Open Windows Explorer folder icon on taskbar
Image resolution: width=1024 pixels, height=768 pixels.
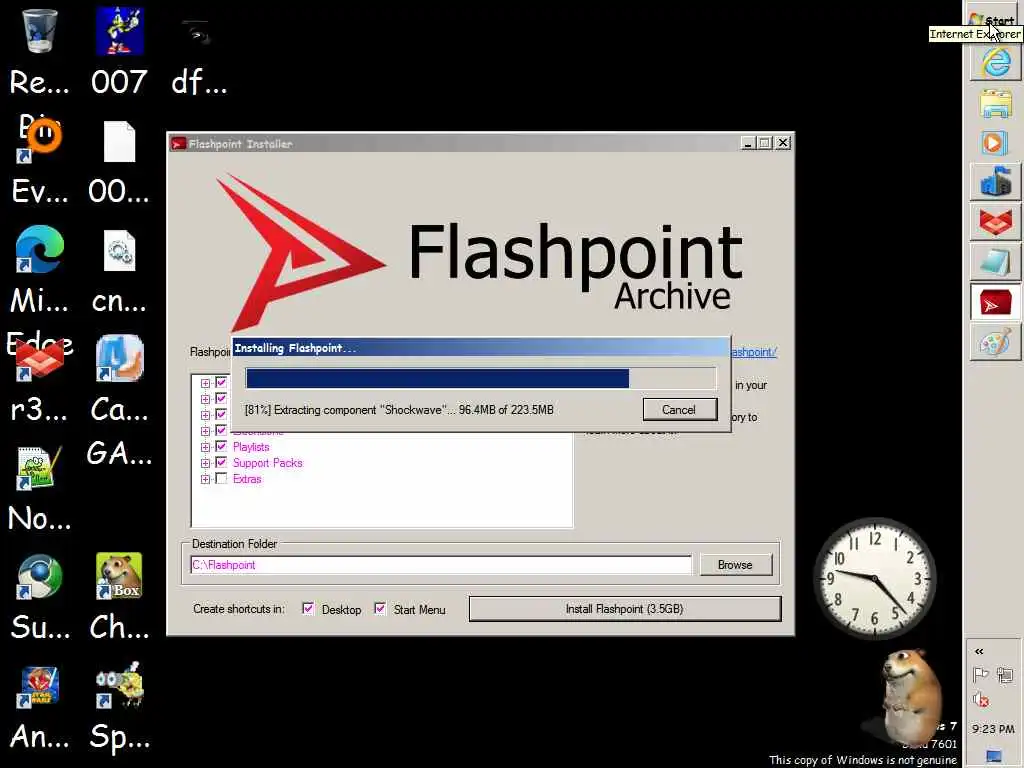point(995,104)
